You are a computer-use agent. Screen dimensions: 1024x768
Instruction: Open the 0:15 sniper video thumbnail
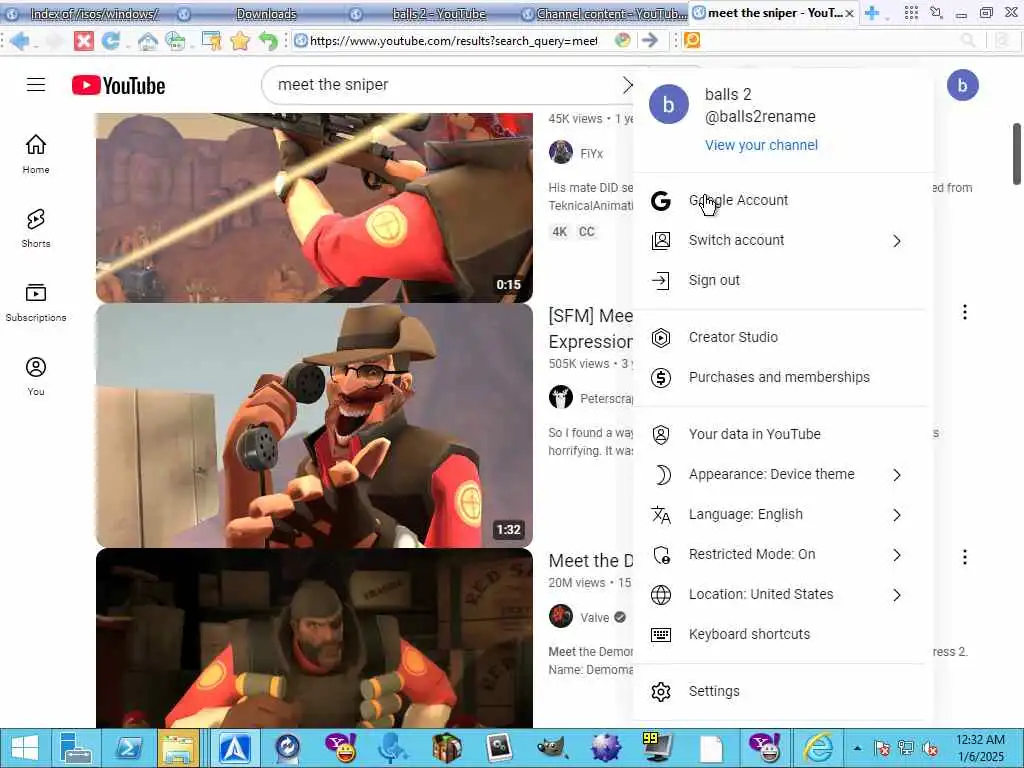[x=314, y=208]
